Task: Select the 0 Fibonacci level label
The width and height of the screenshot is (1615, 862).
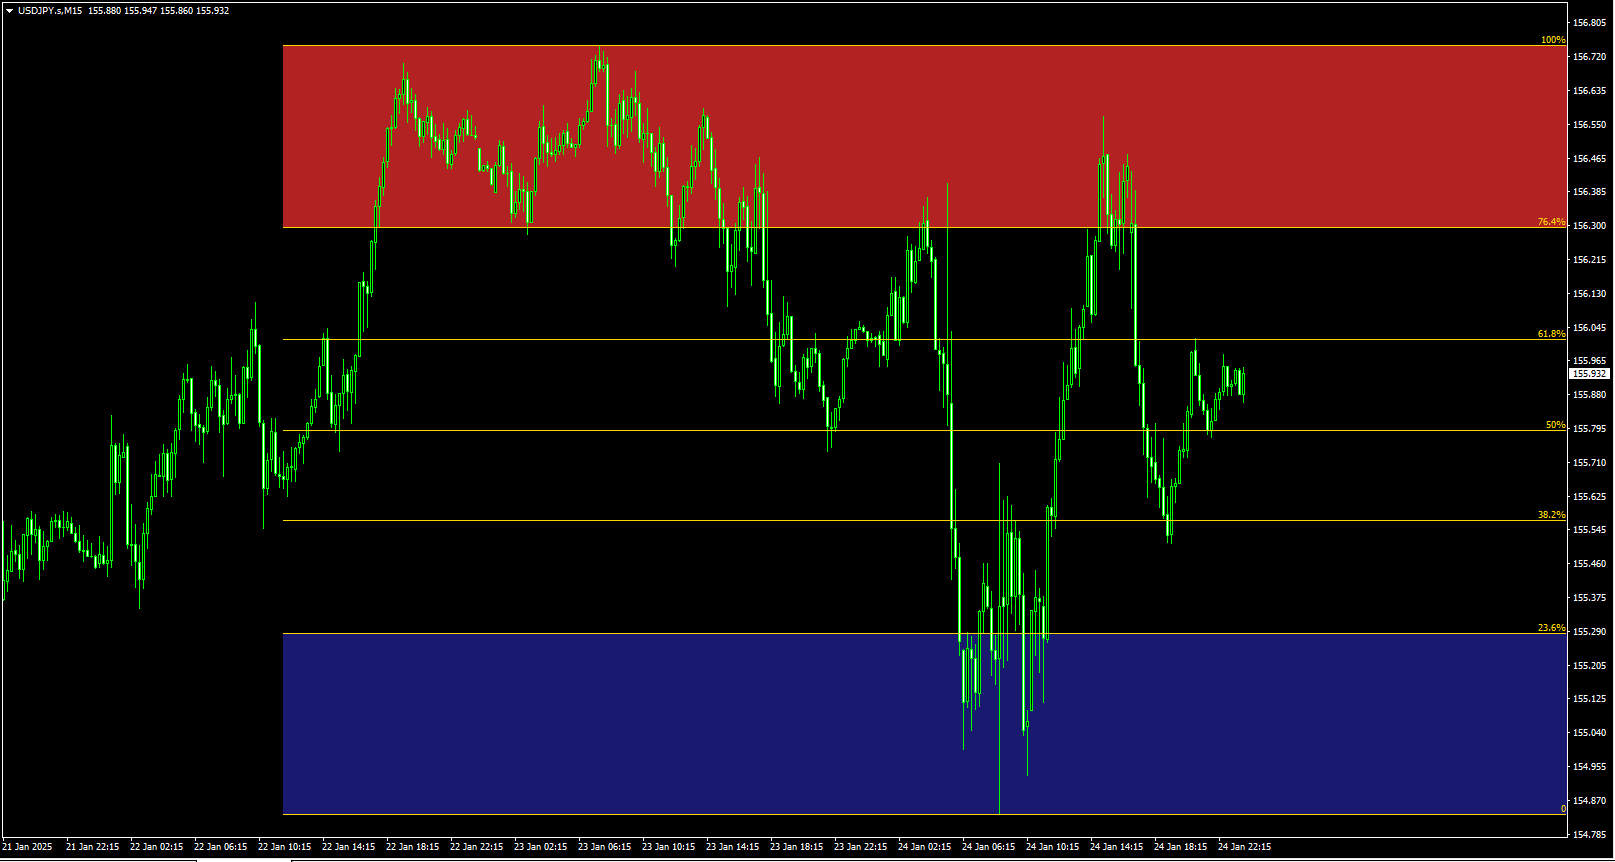Action: [x=1563, y=809]
